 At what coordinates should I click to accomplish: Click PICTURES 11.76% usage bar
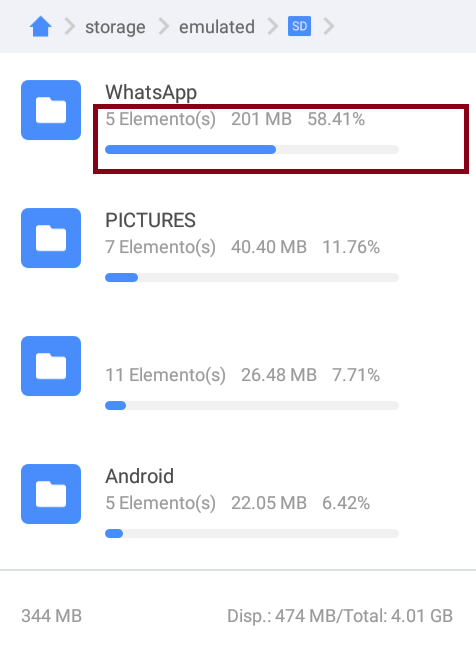coord(252,277)
